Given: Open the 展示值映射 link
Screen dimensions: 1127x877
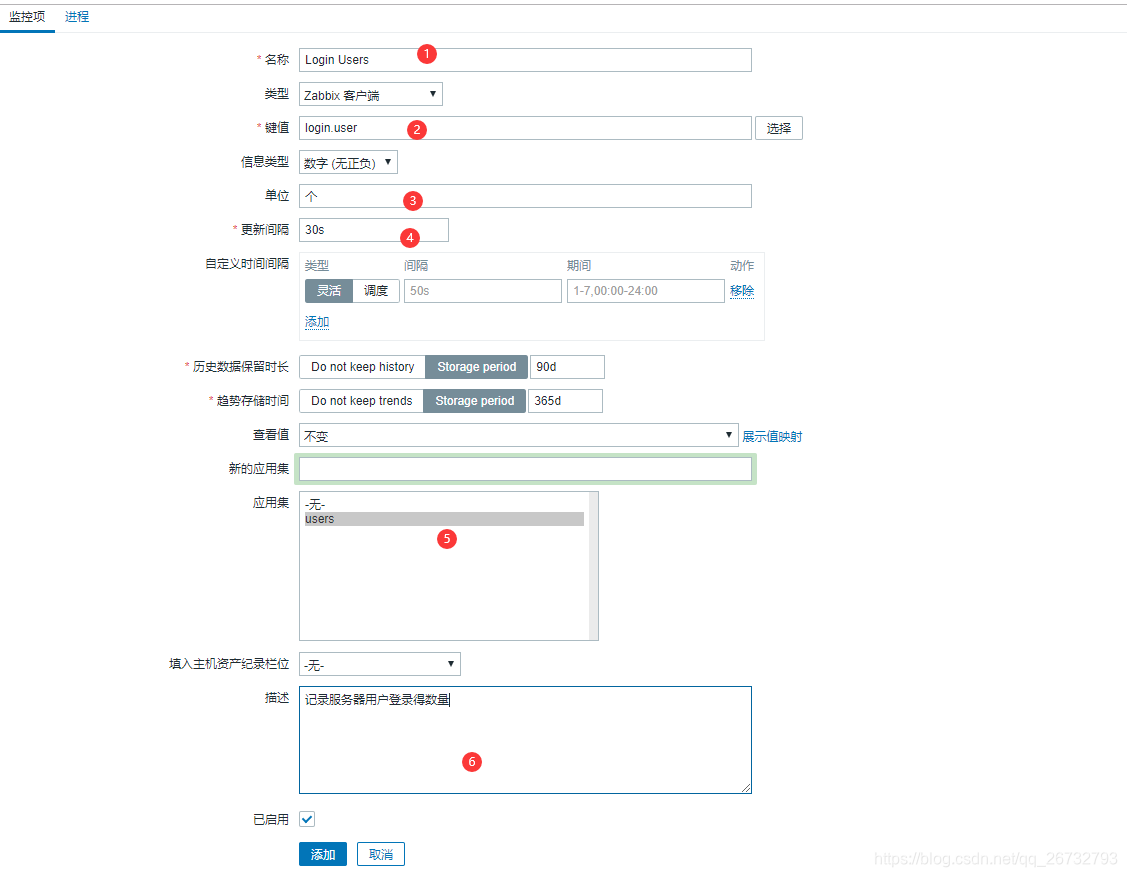Looking at the screenshot, I should coord(772,436).
